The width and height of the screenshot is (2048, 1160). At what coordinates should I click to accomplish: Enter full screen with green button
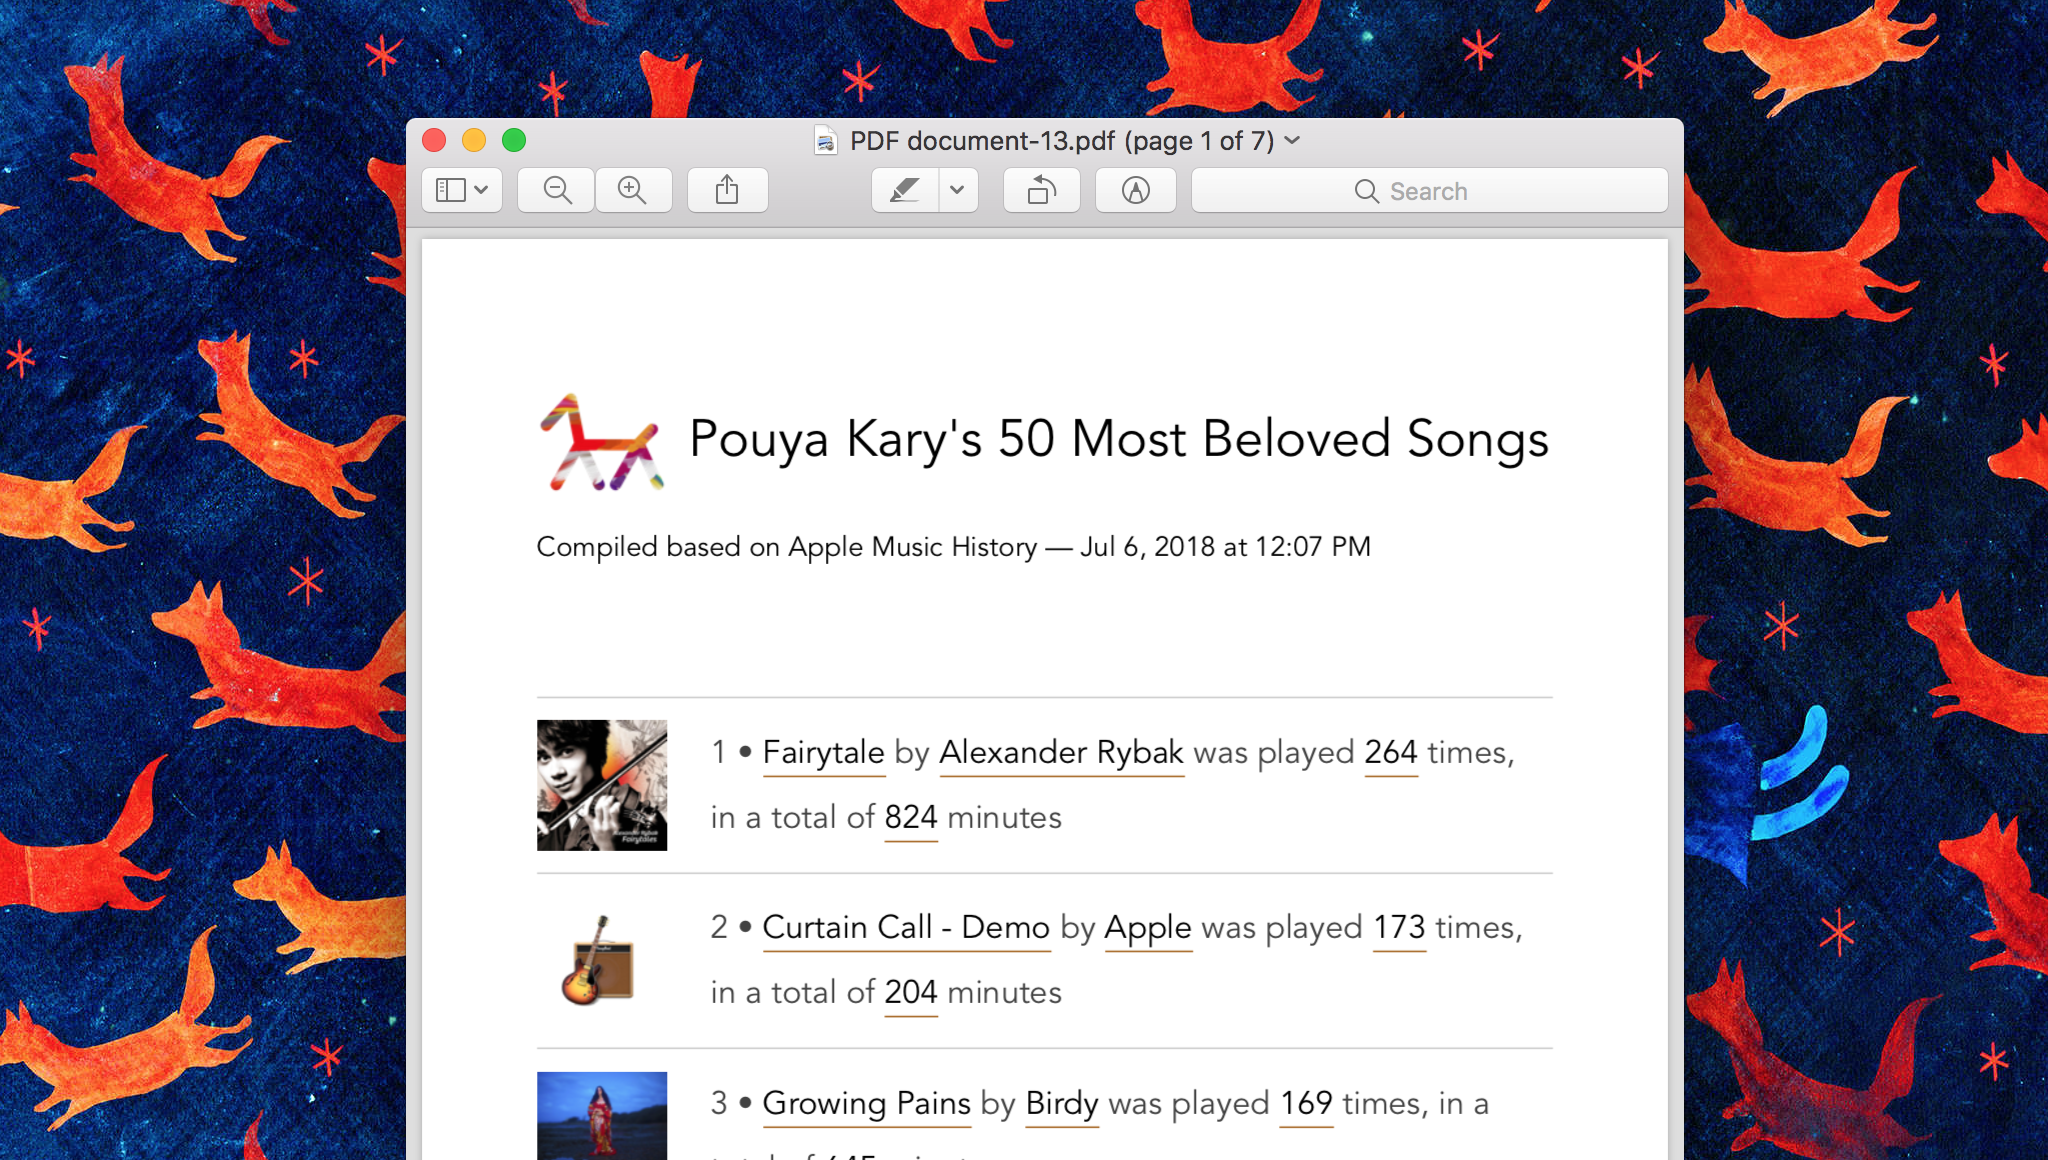click(514, 140)
